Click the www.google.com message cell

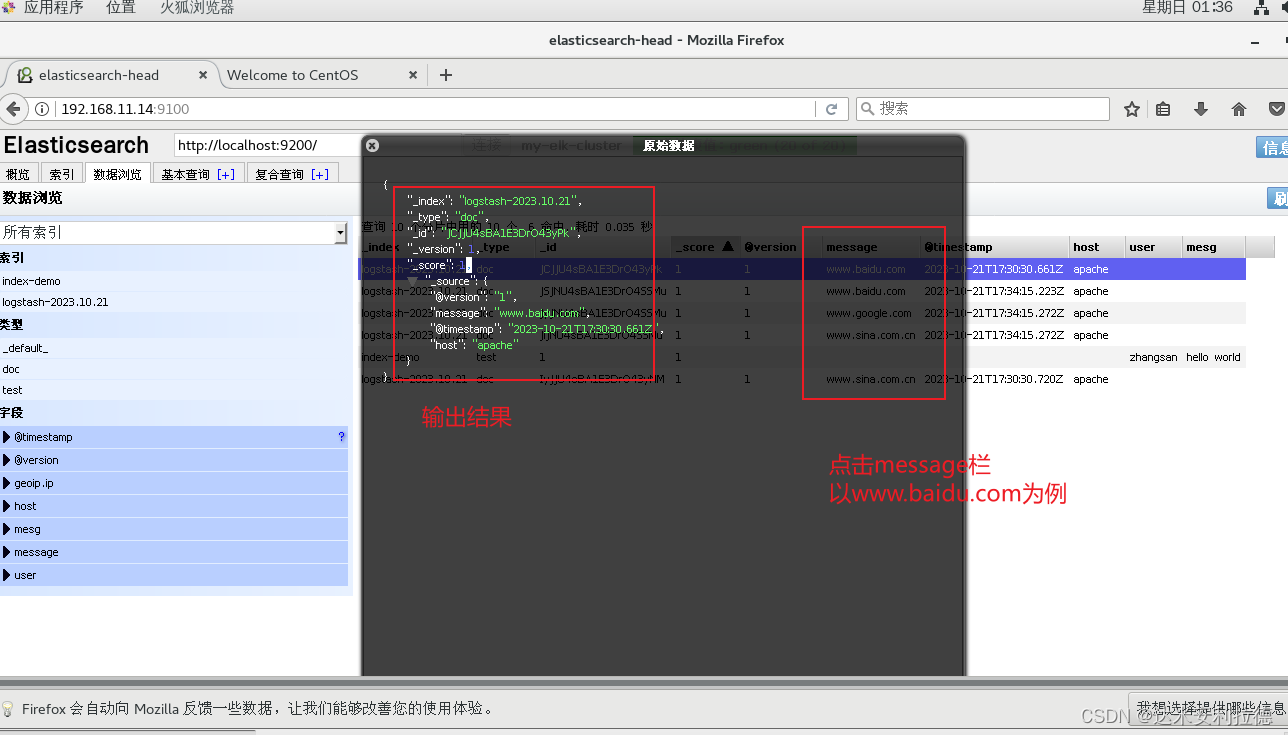(x=868, y=313)
